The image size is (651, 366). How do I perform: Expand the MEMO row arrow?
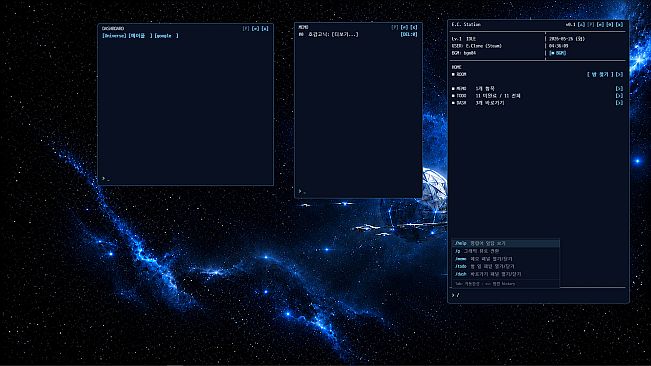(x=619, y=88)
